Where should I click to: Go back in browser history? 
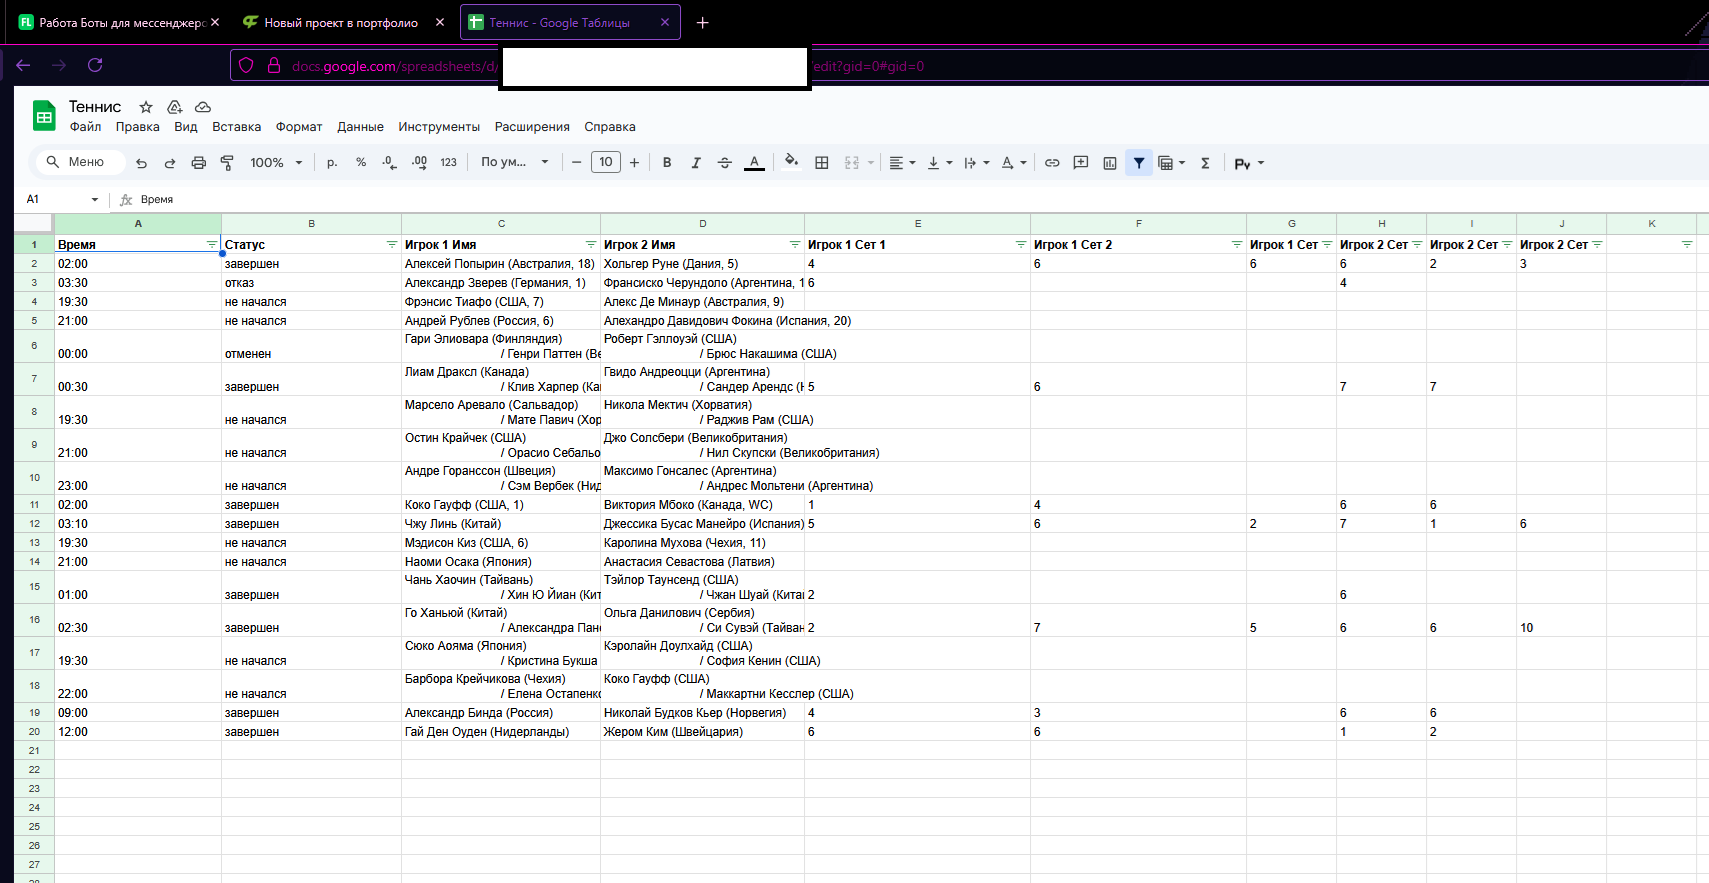pos(23,65)
